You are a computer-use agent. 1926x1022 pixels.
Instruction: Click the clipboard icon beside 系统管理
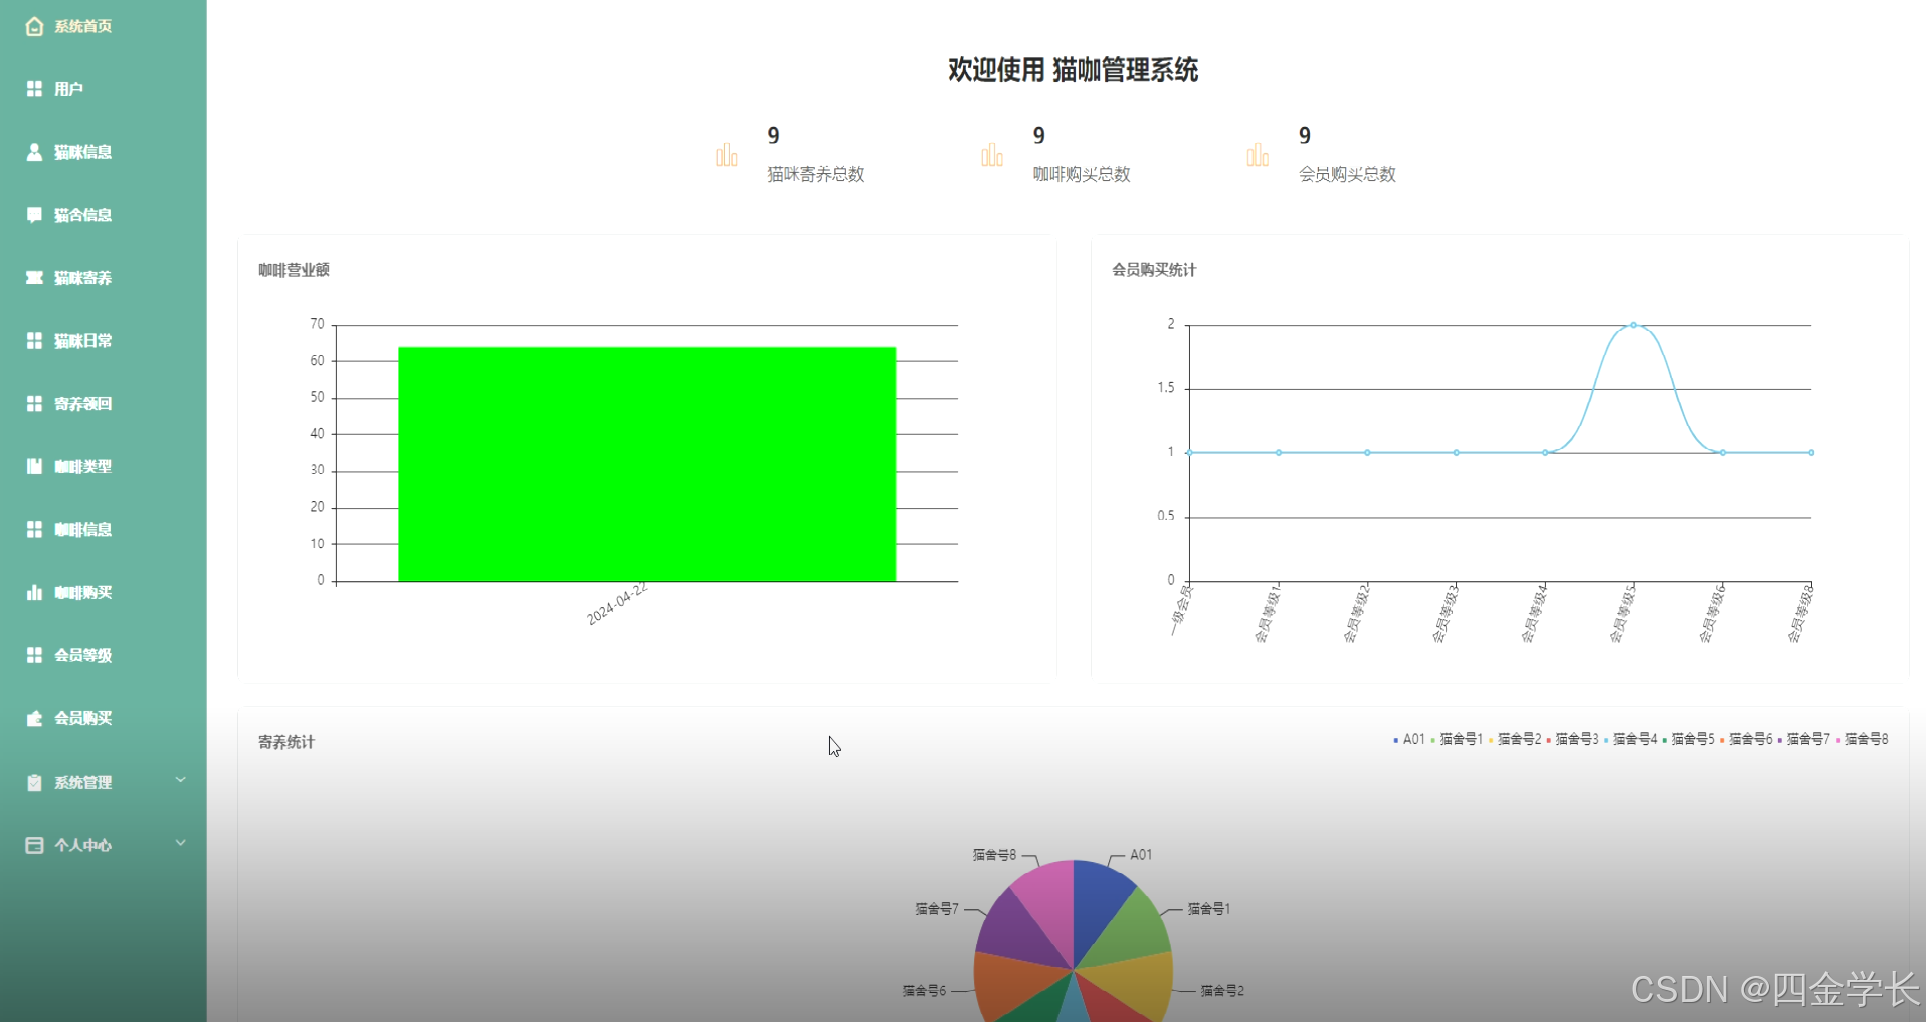(34, 782)
